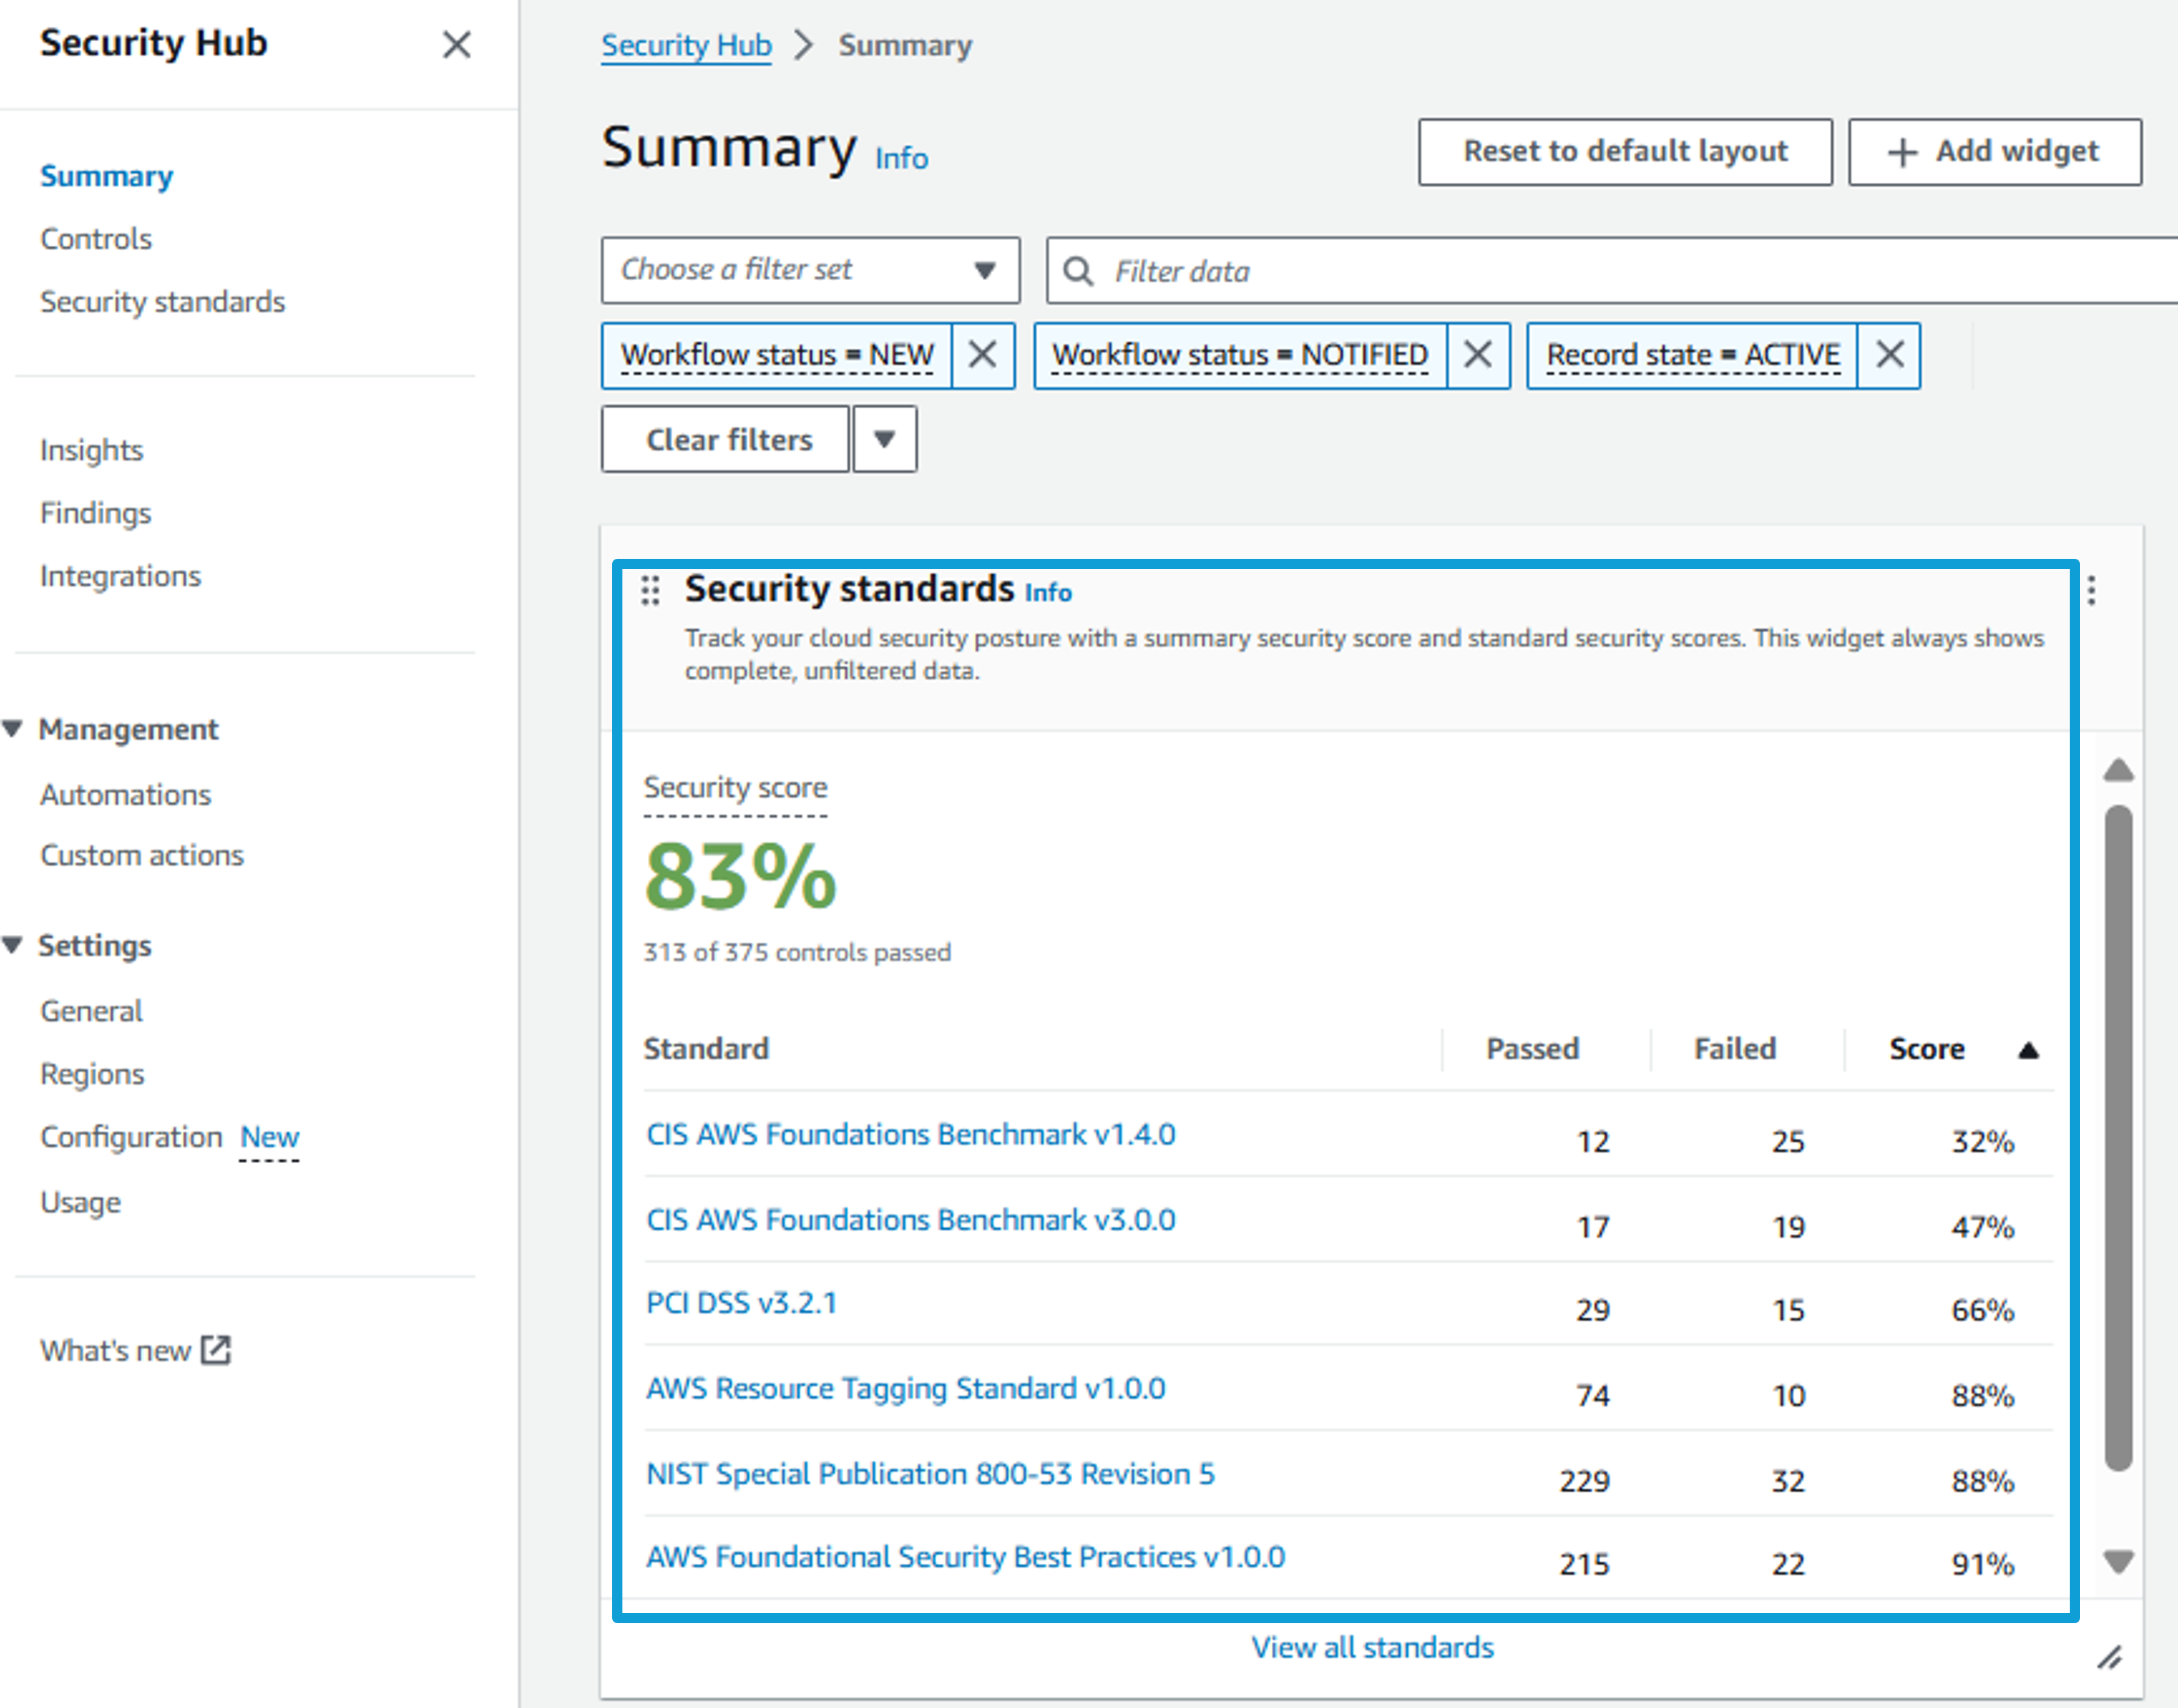The width and height of the screenshot is (2178, 1708).
Task: Click the Security Hub breadcrumb link
Action: pos(686,45)
